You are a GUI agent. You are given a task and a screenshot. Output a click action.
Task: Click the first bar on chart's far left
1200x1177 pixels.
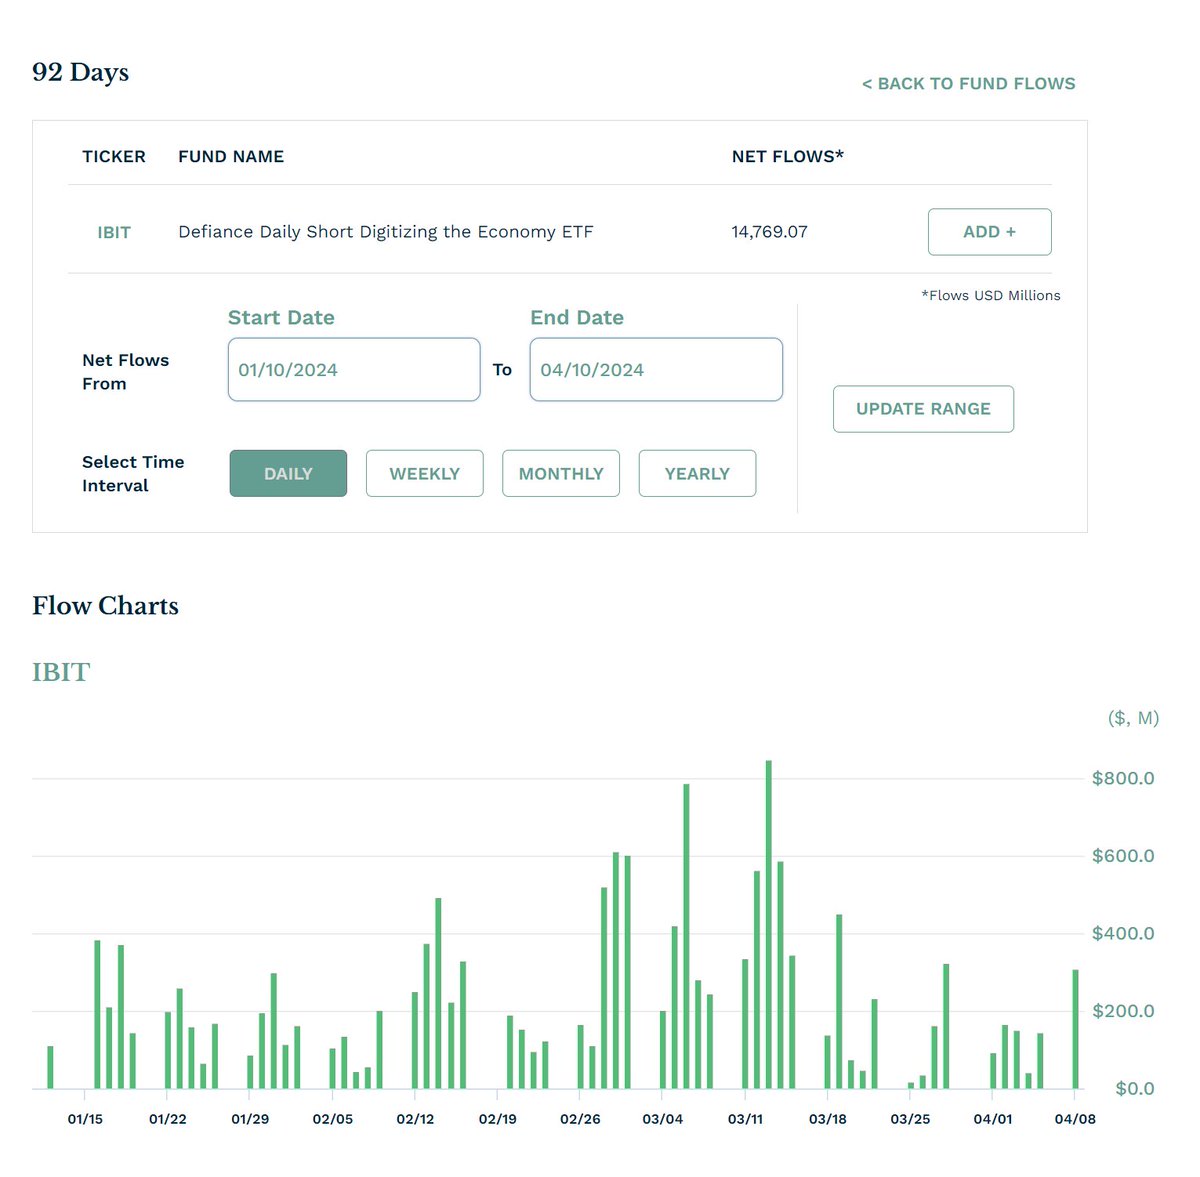click(x=50, y=1068)
